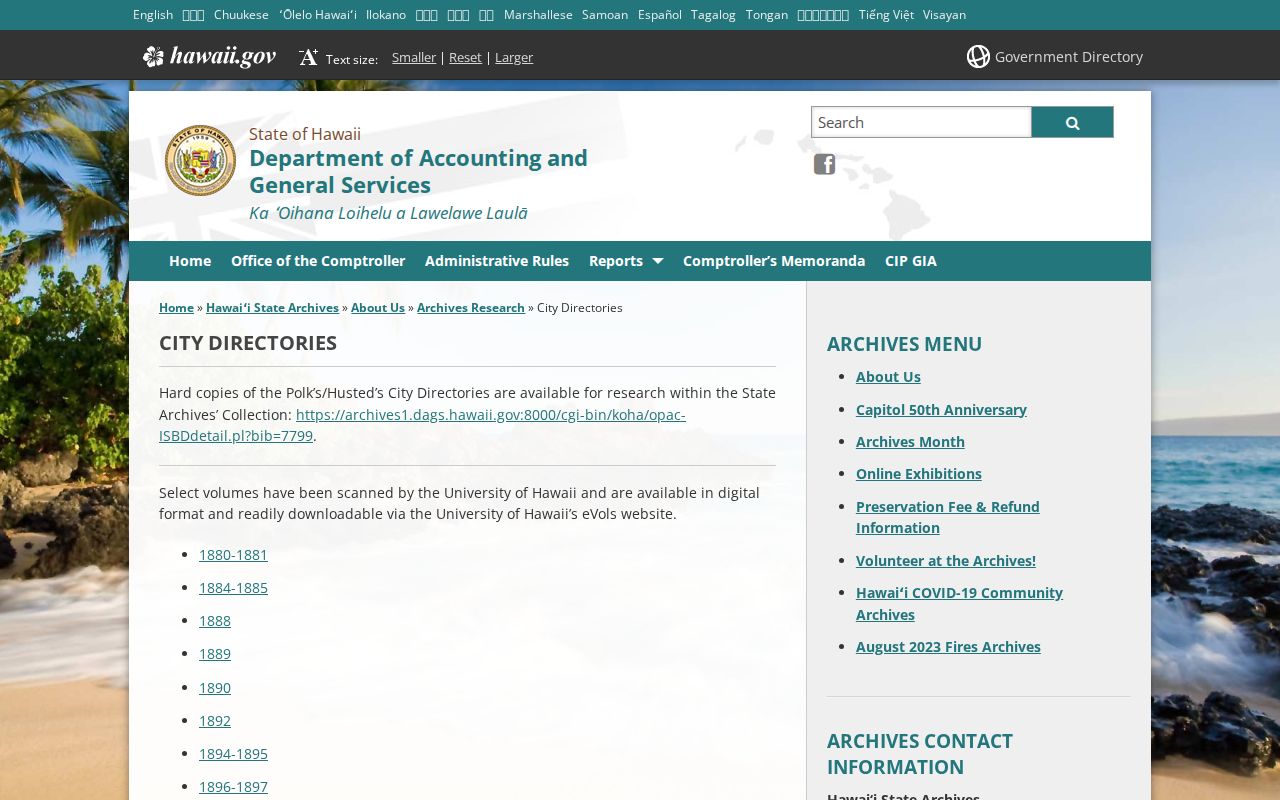
Task: Open the 1890 directory volume
Action: coord(215,688)
